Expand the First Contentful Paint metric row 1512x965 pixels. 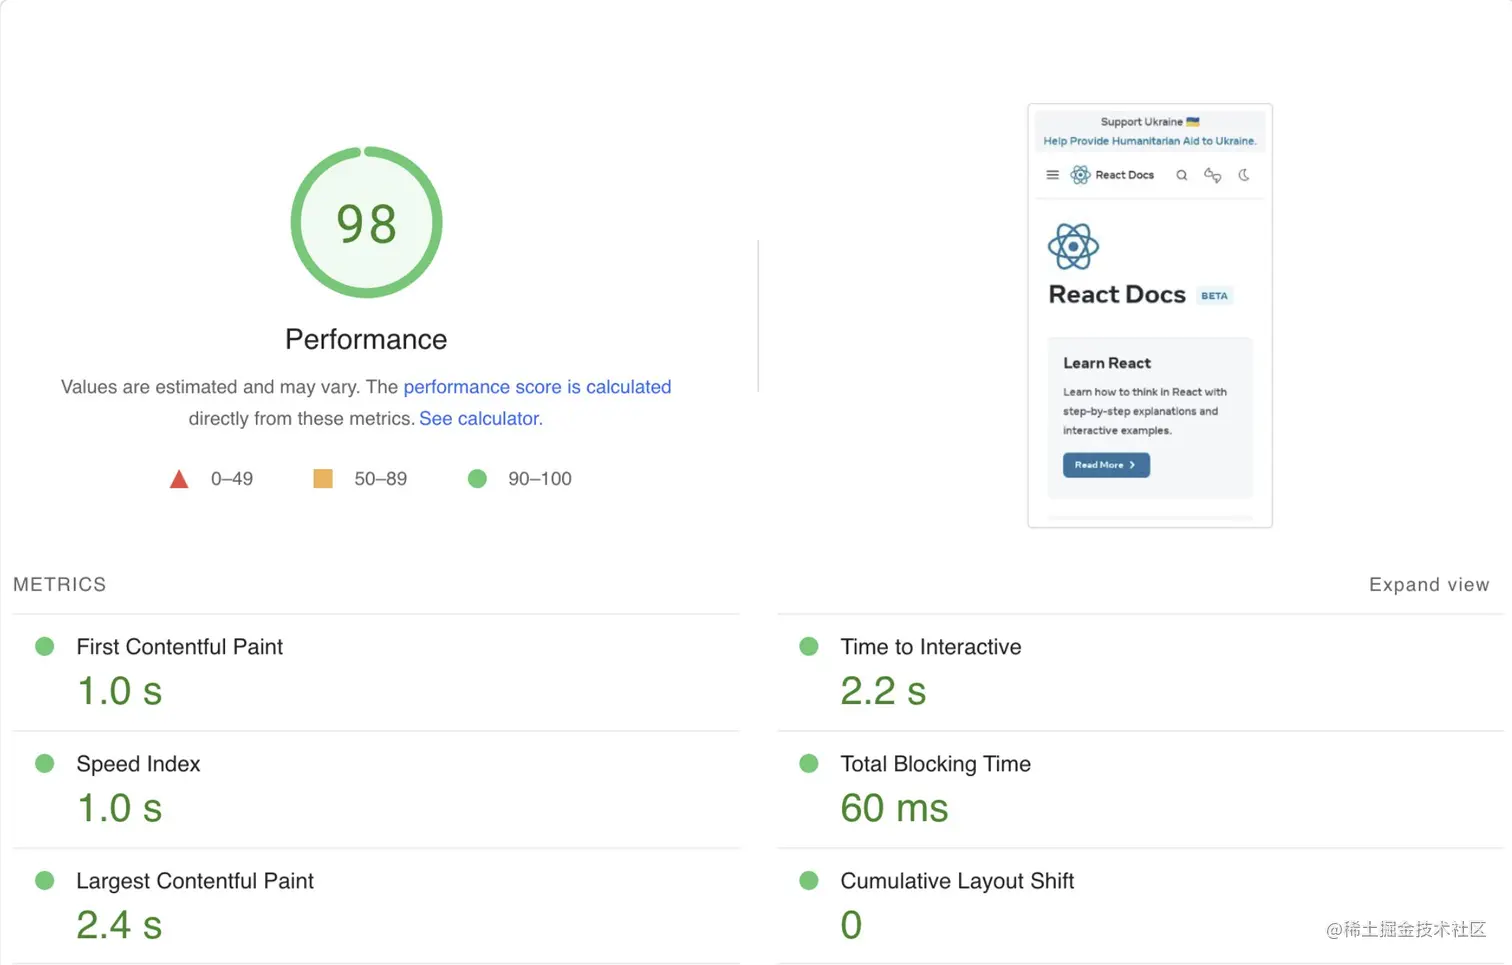pyautogui.click(x=376, y=672)
